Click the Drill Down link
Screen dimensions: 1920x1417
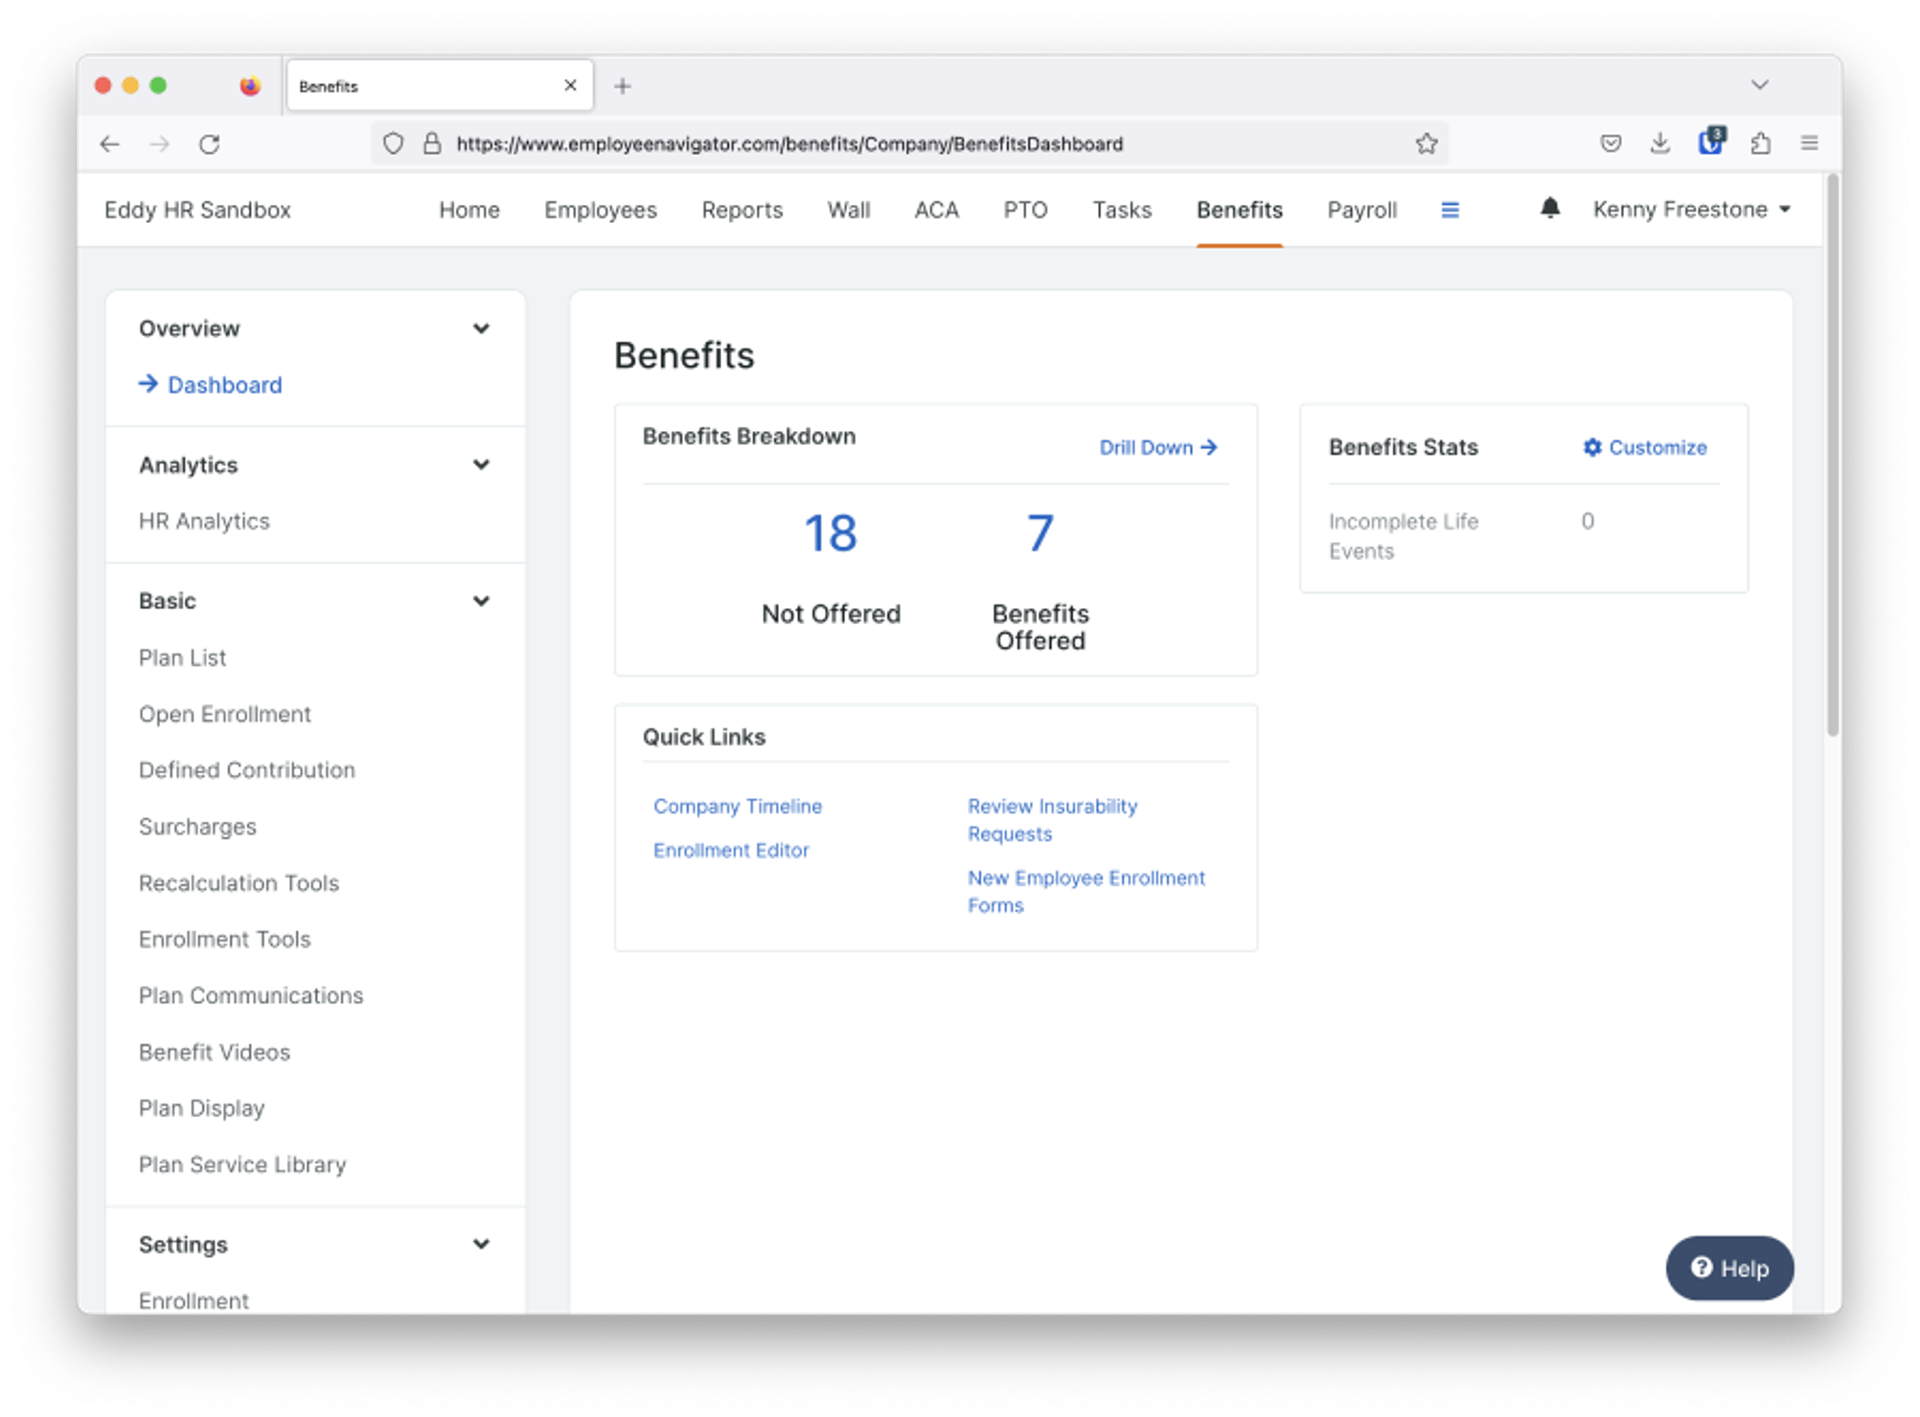point(1157,447)
